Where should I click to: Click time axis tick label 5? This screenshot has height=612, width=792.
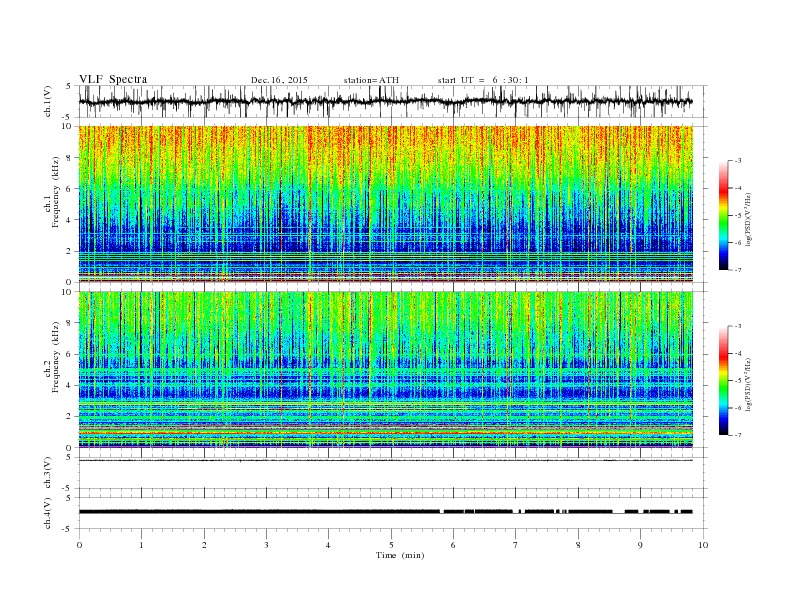[x=391, y=545]
